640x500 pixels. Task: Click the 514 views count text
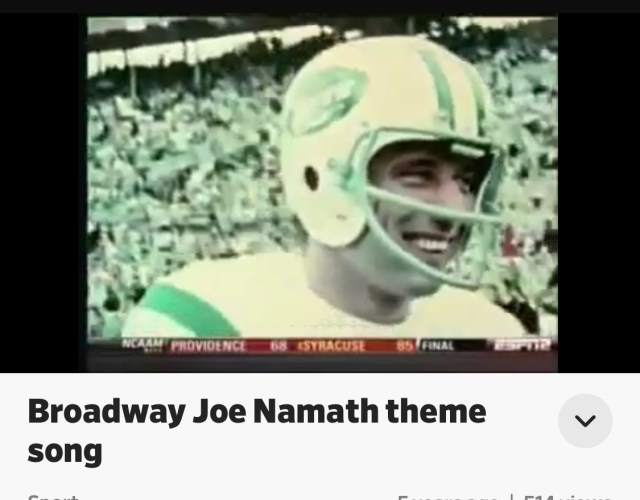(x=568, y=498)
